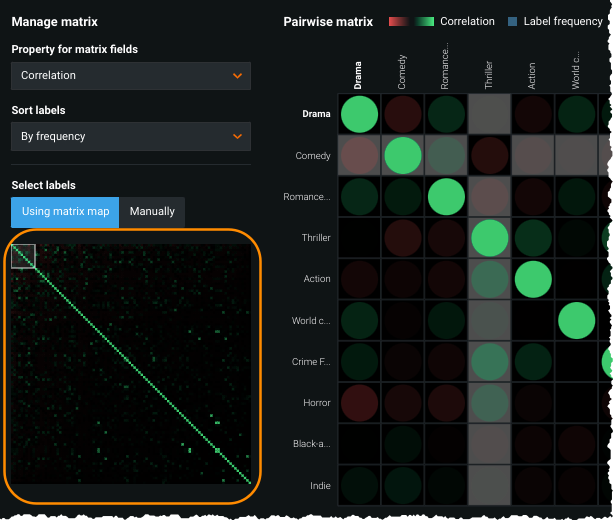
Task: Click the Comedy-Comedy diagonal circle
Action: (x=403, y=156)
